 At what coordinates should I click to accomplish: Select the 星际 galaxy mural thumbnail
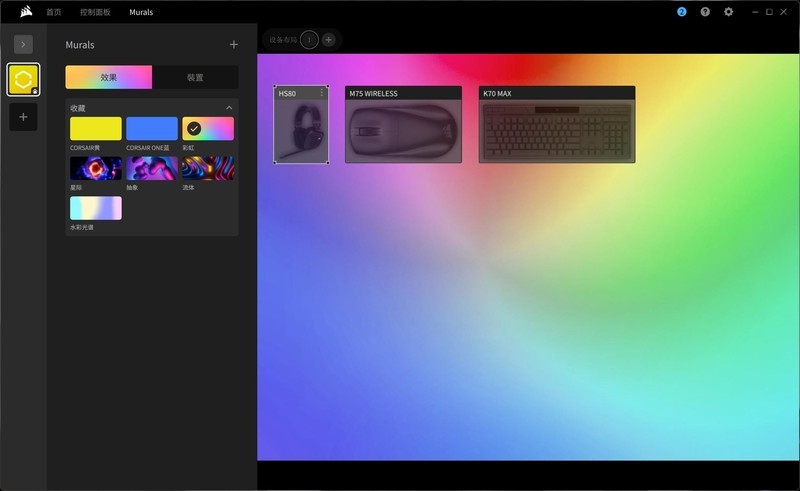click(96, 168)
